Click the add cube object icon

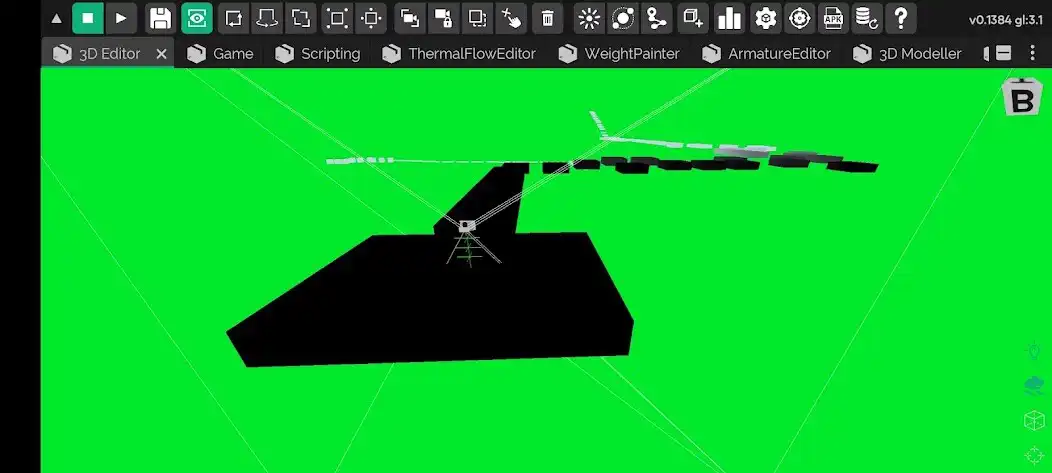click(x=692, y=18)
